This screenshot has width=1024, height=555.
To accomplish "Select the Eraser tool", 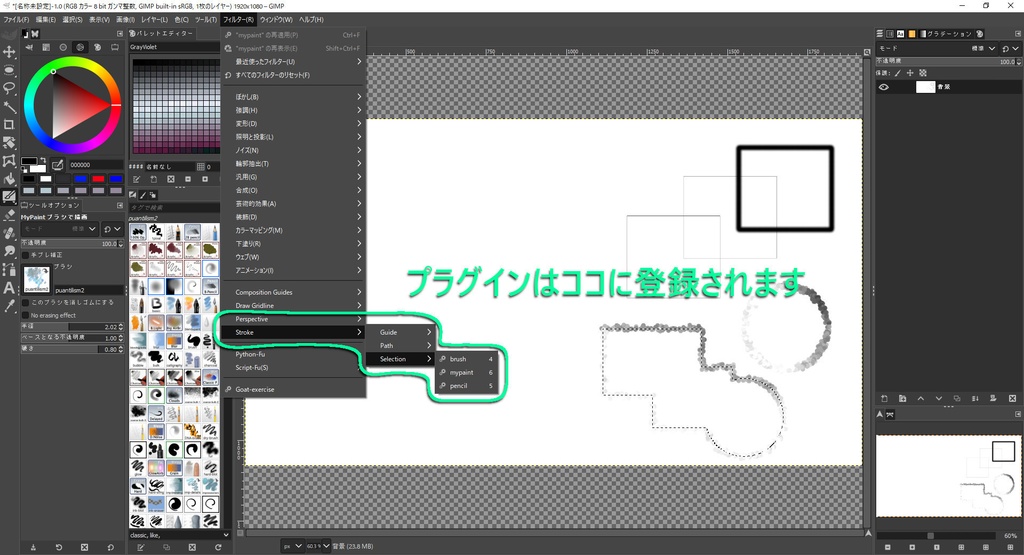I will click(x=9, y=214).
